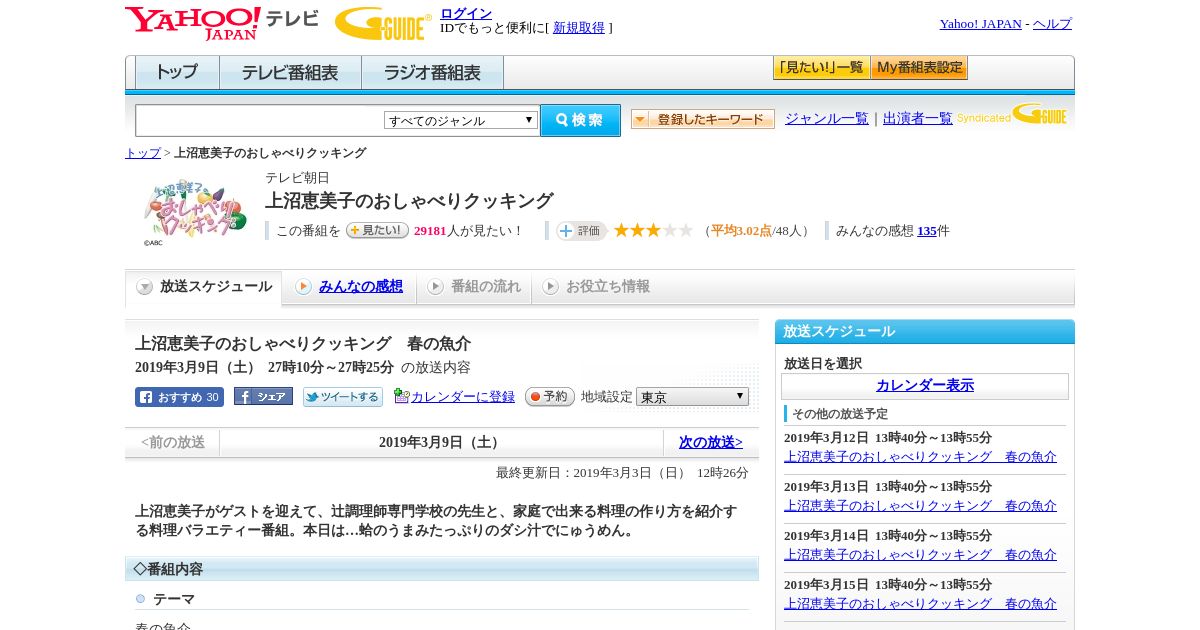1200x630 pixels.
Task: Click the 予約 record button
Action: tap(550, 396)
